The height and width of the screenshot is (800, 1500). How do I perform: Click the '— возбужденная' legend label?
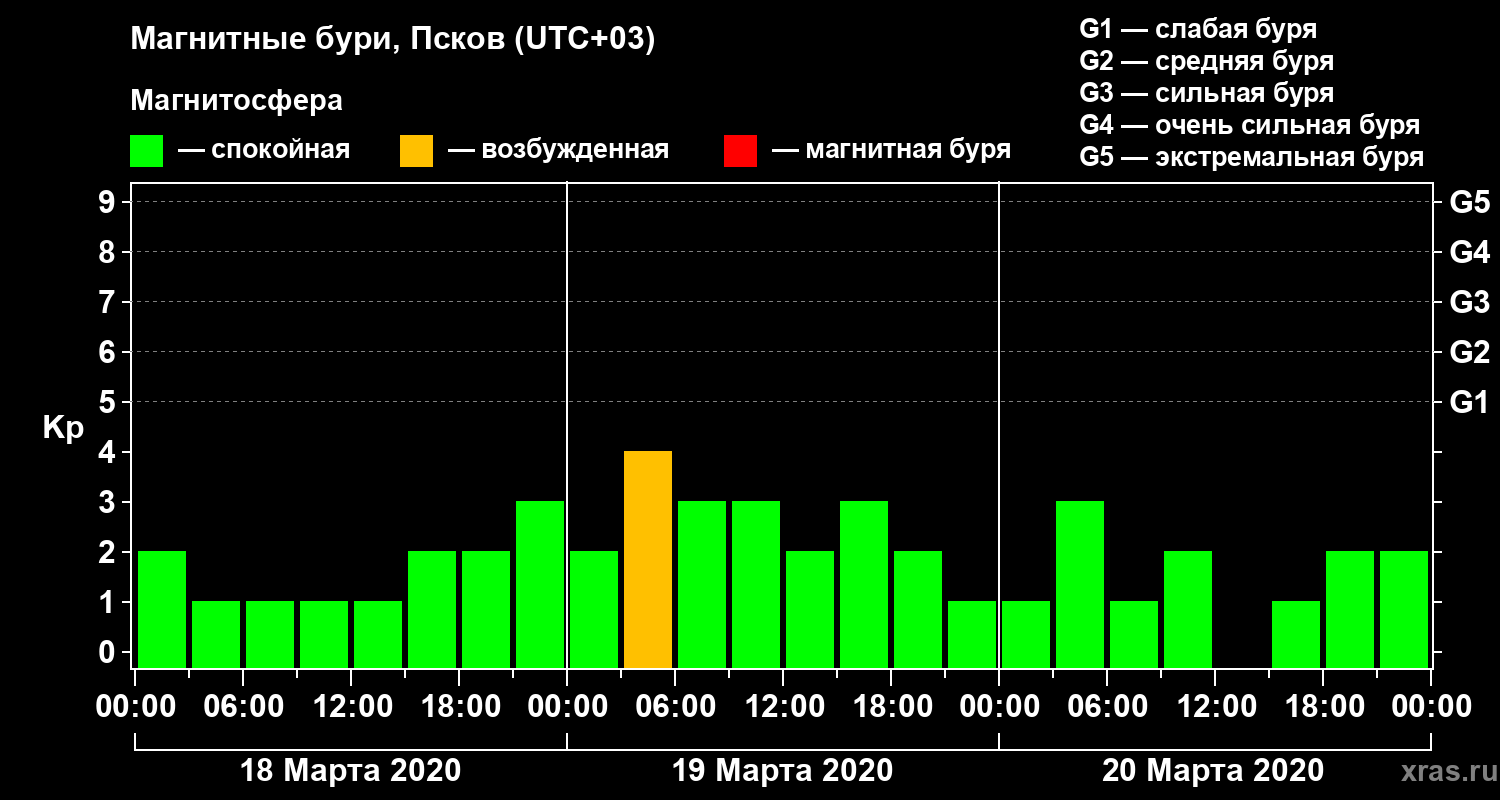coord(559,151)
